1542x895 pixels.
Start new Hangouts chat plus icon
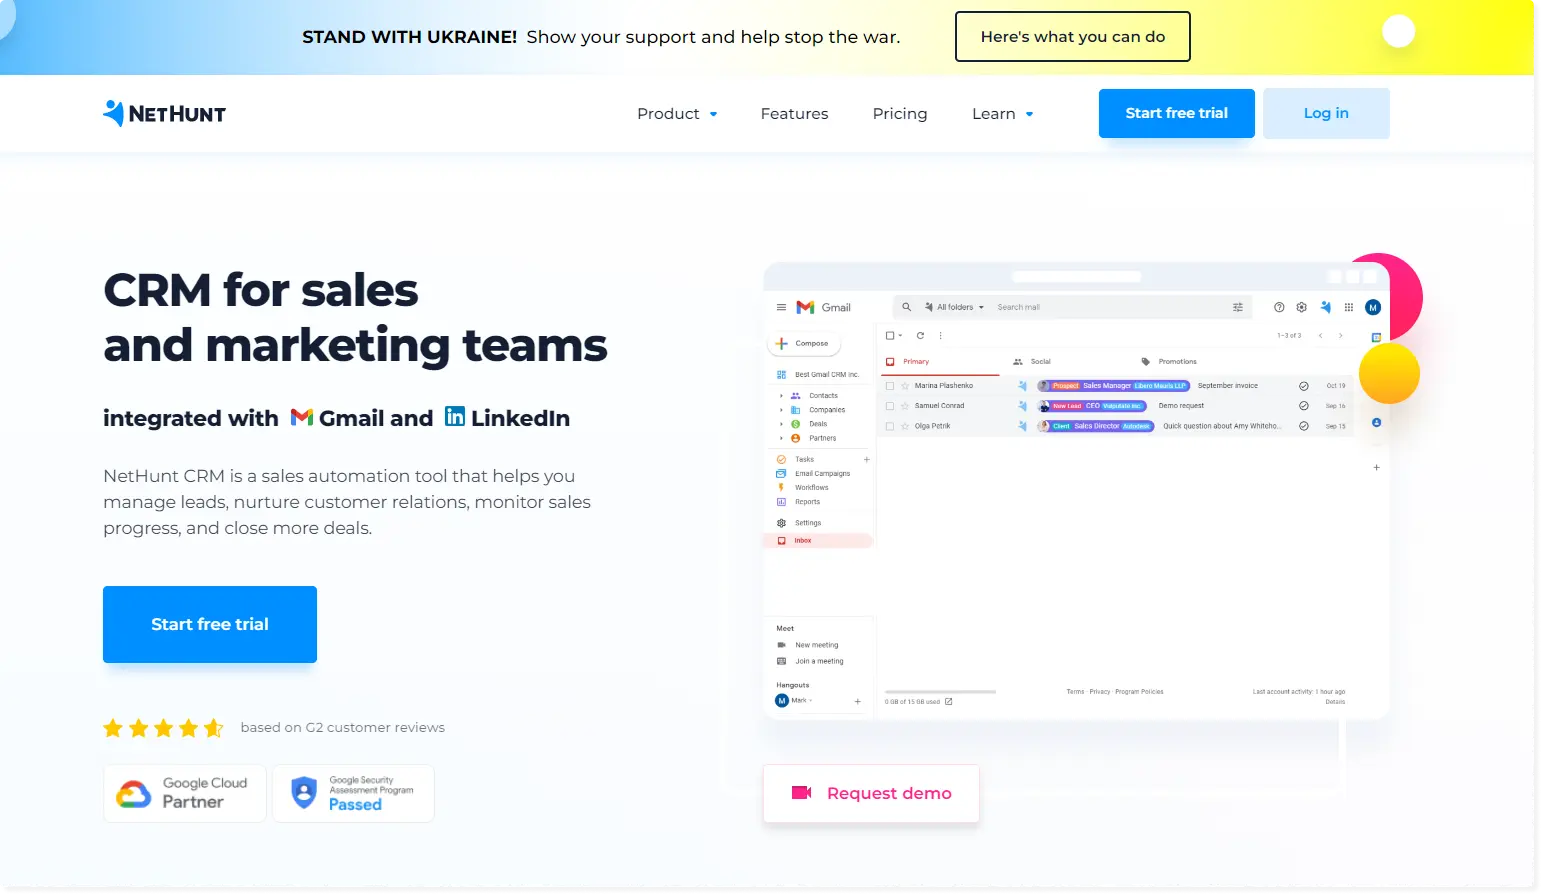click(858, 701)
